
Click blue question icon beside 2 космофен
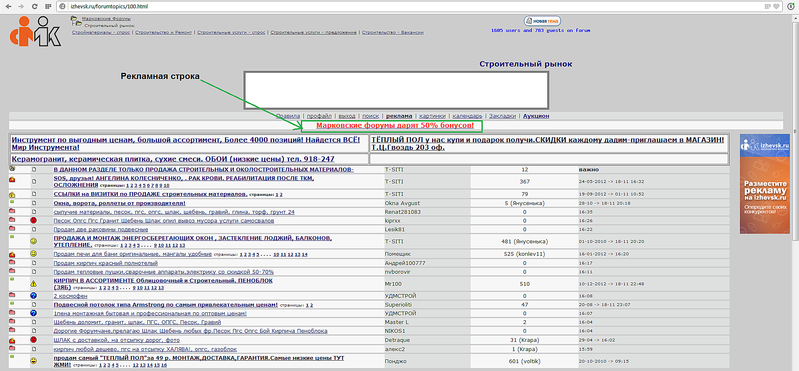[34, 296]
